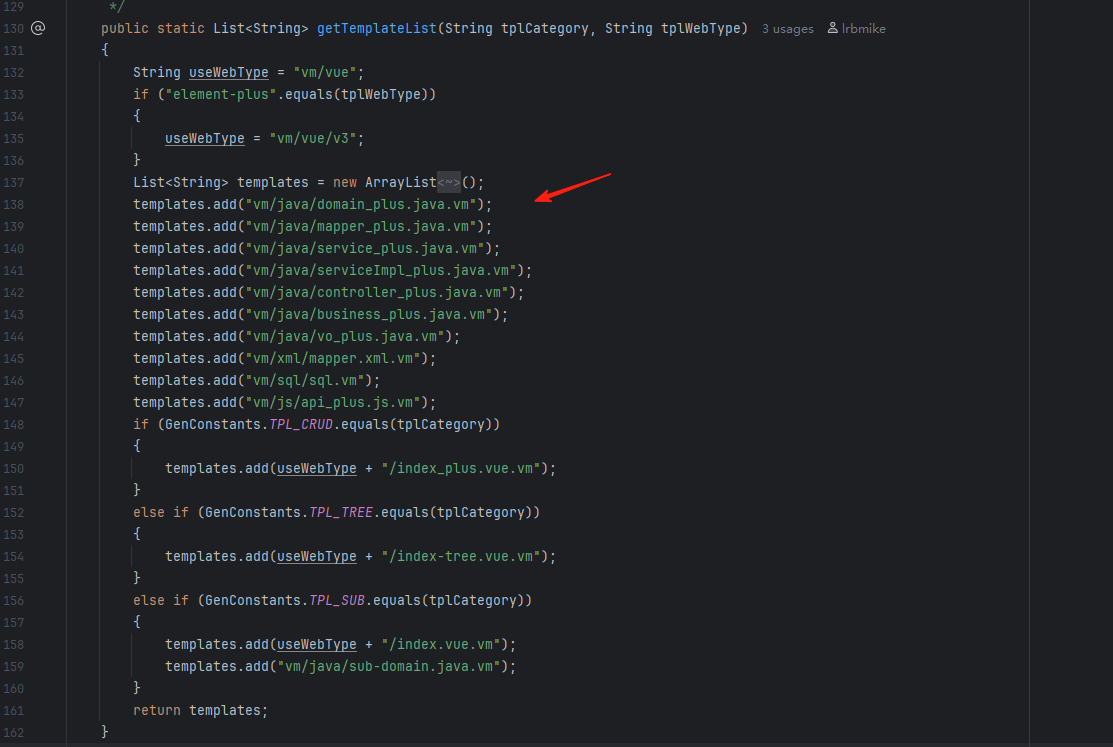Open the 3 usages inlay hint
This screenshot has width=1113, height=747.
(787, 29)
